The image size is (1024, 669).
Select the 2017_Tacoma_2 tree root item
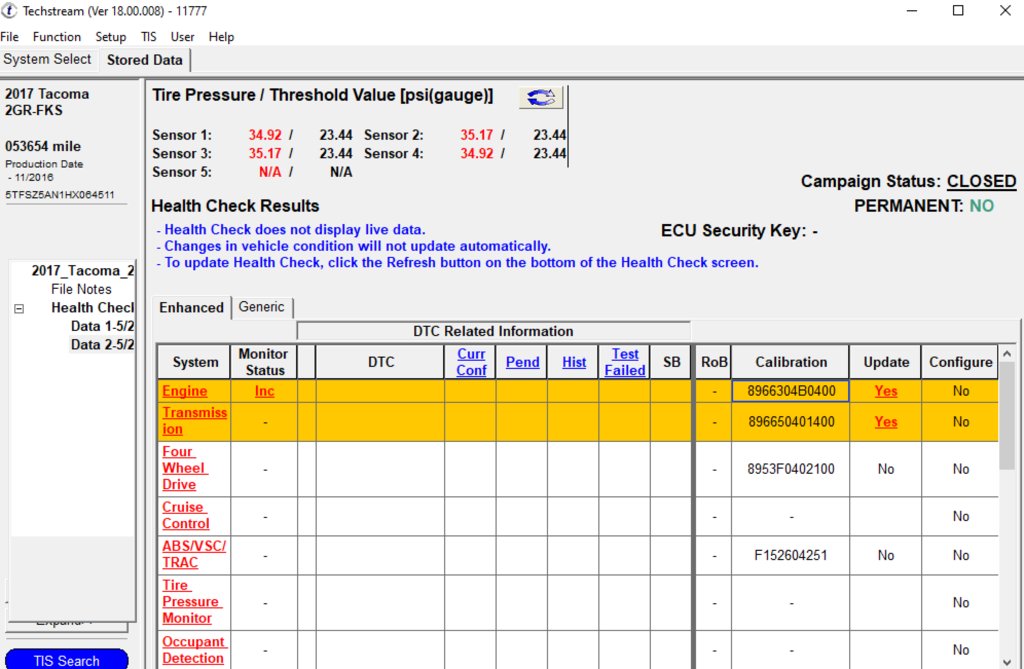coord(83,270)
